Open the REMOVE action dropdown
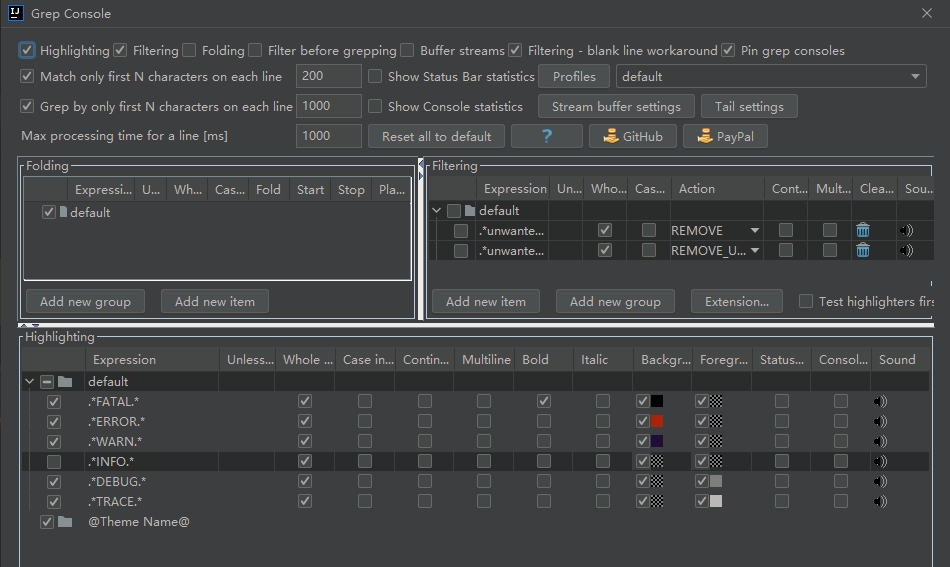This screenshot has width=950, height=567. [x=754, y=230]
